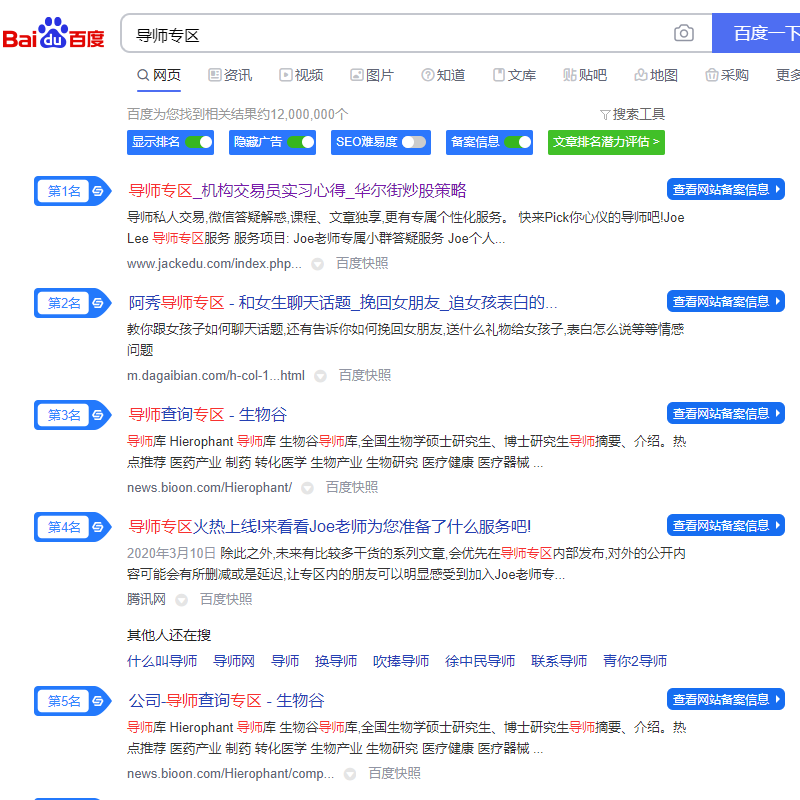Open 百度快照 for 腾讯网 result
800x800 pixels.
[226, 599]
